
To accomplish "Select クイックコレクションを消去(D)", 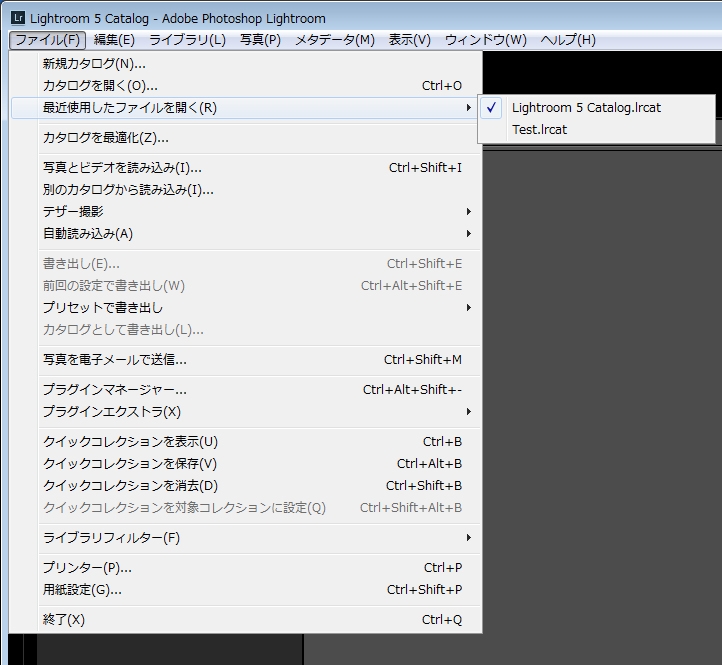I will 246,486.
